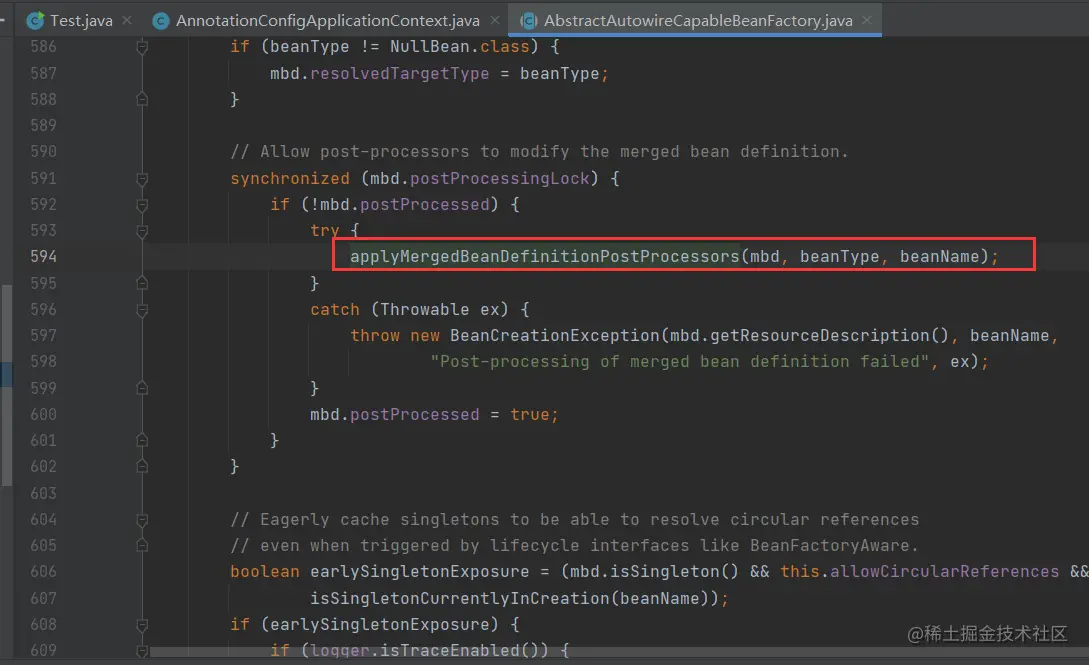This screenshot has width=1089, height=665.
Task: Close AnnotationConfigApplicationContext.java tab
Action: 494,21
